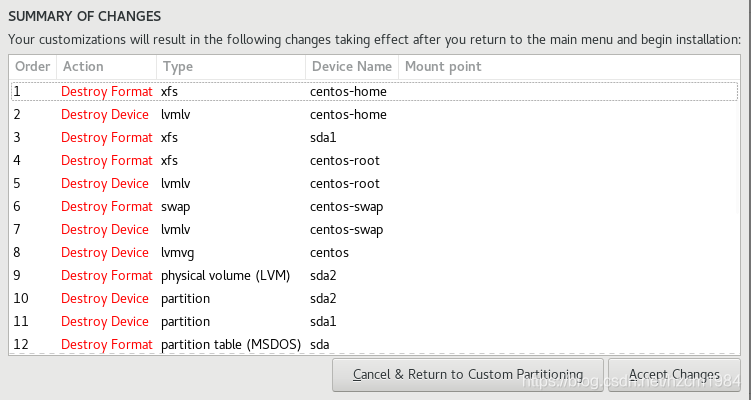Select row 12 partition table (MSDOS) on sda
This screenshot has height=400, width=751.
[375, 344]
